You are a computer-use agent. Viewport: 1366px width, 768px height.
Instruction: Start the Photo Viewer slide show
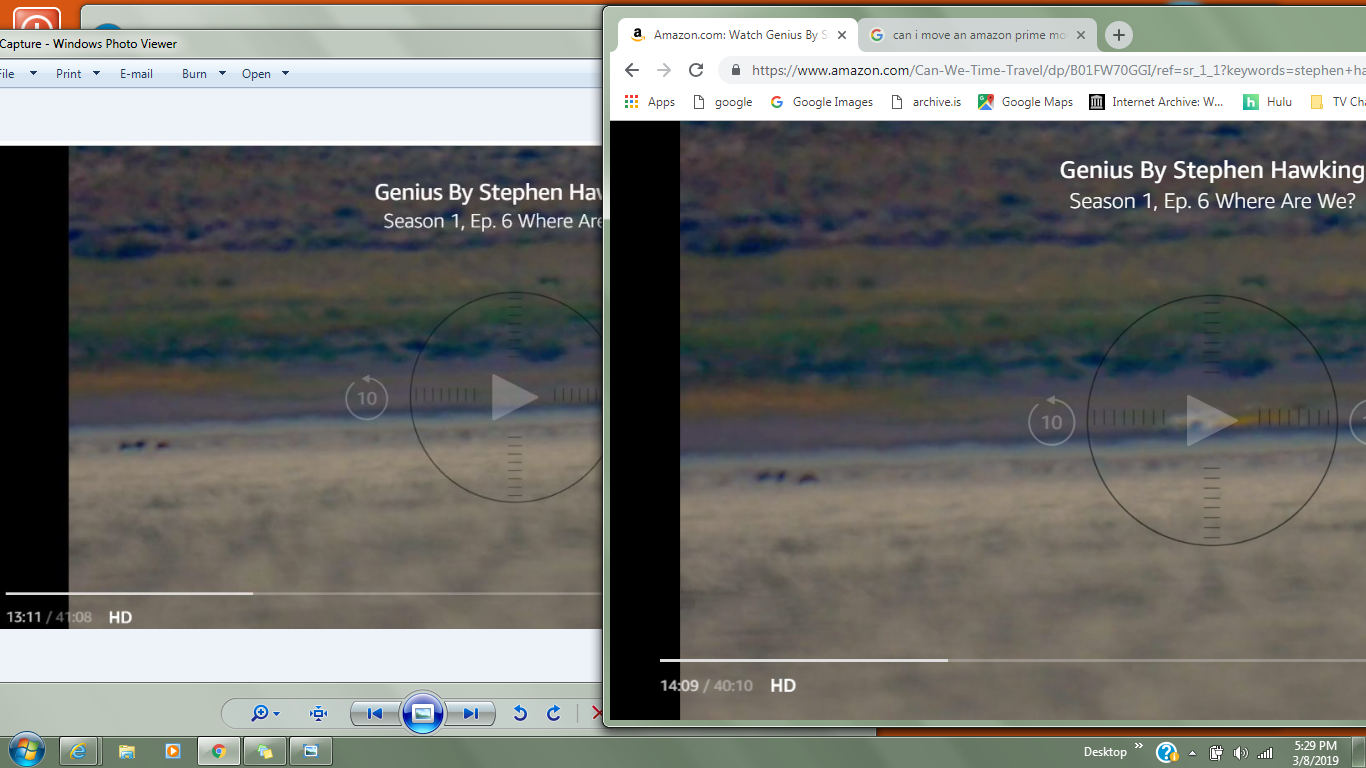click(422, 713)
